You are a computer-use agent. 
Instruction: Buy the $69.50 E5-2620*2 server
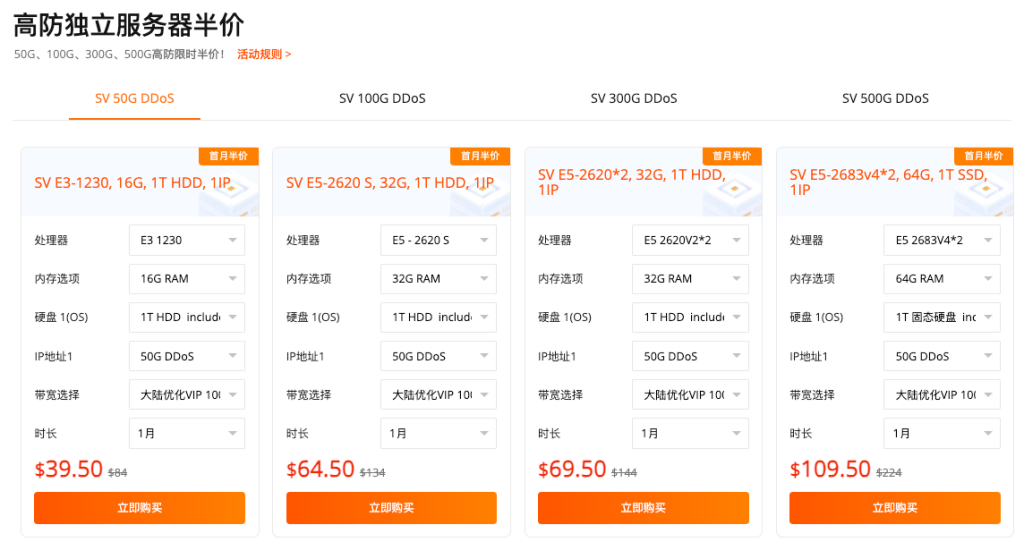643,508
